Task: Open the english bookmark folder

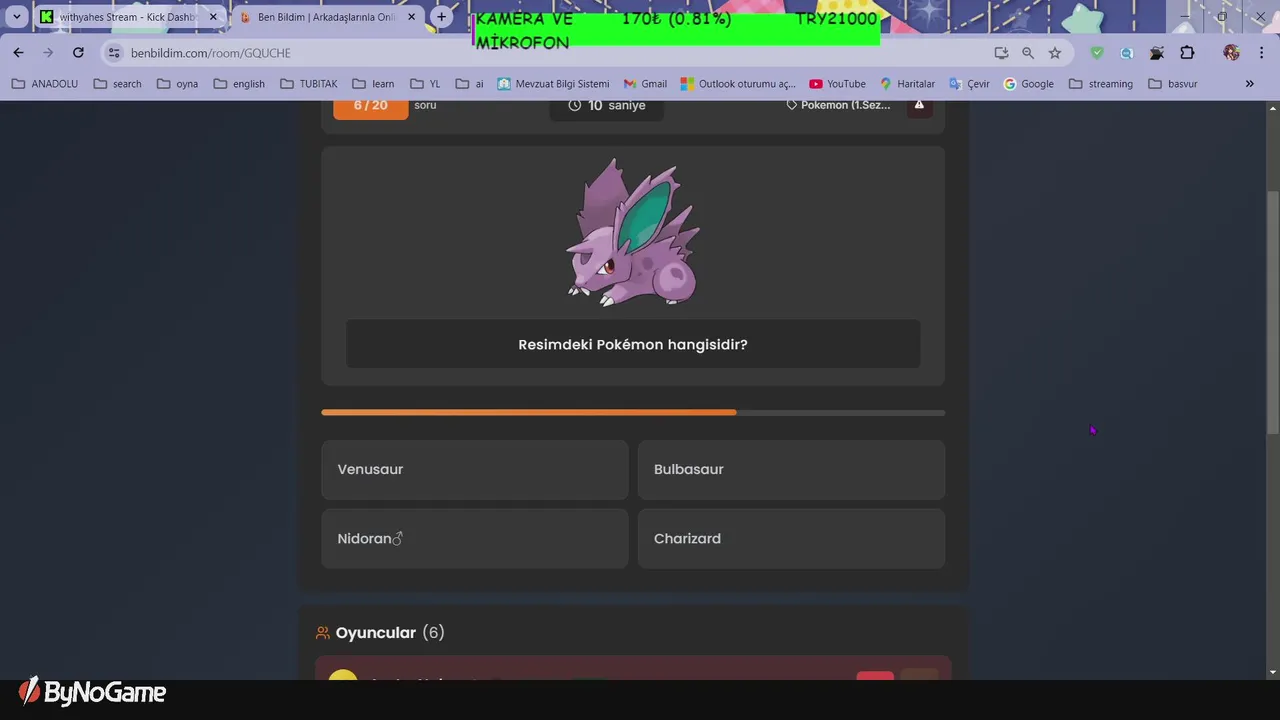Action: 239,84
